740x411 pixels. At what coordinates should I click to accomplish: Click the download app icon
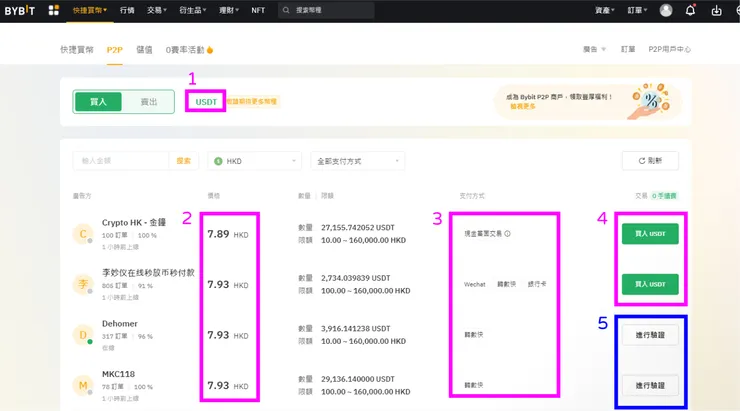[x=716, y=10]
